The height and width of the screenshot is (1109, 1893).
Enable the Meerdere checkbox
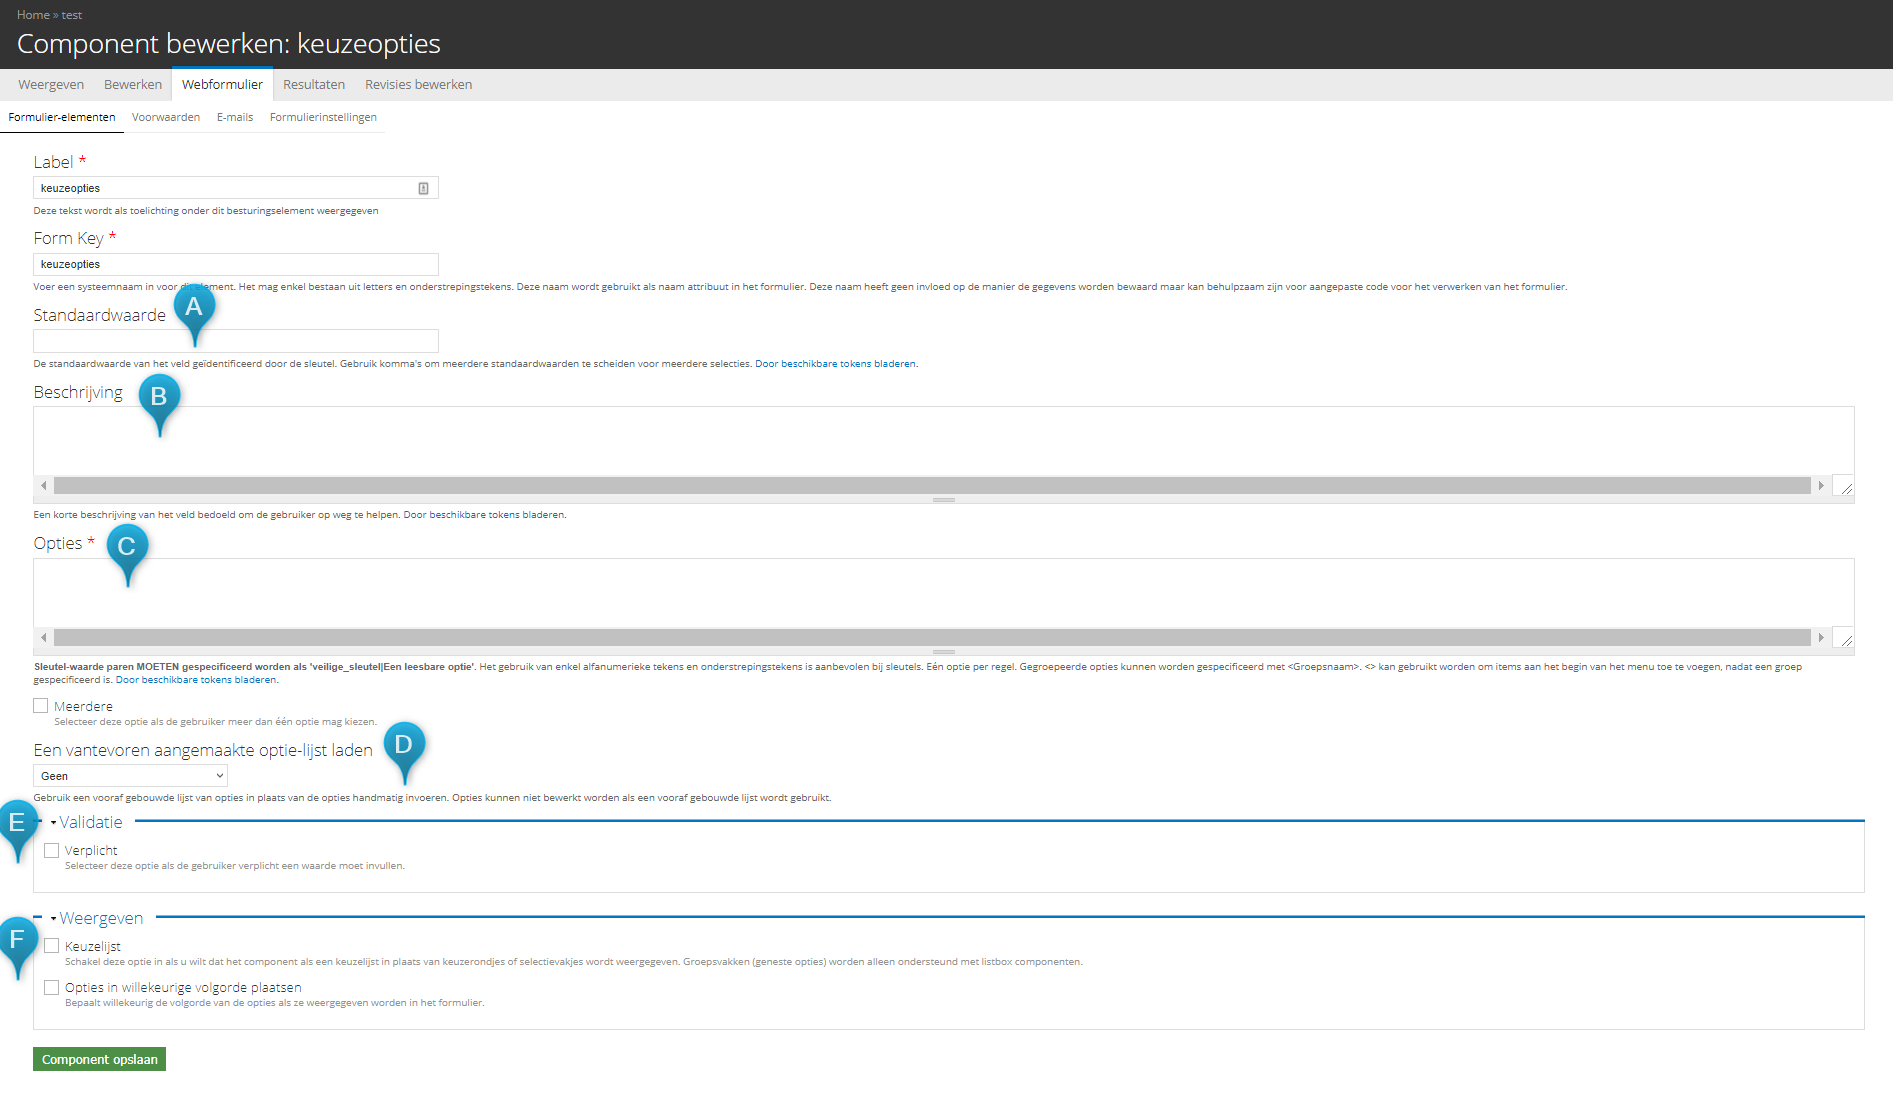(x=41, y=706)
